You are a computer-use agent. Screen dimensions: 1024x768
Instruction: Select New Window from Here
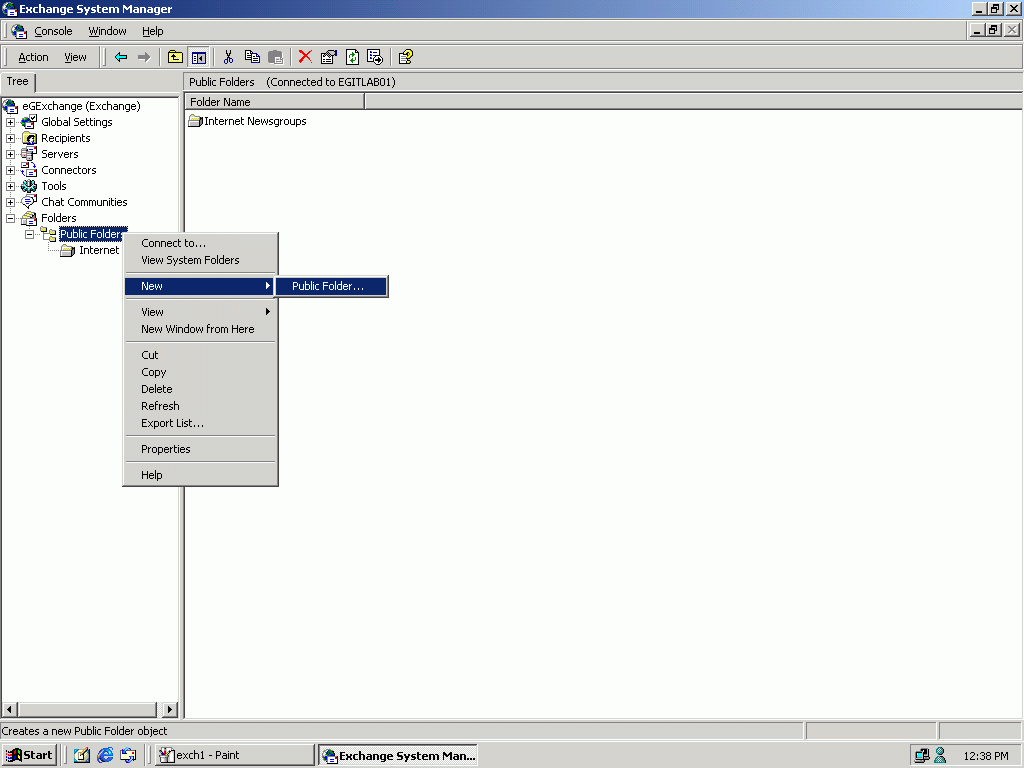(200, 329)
